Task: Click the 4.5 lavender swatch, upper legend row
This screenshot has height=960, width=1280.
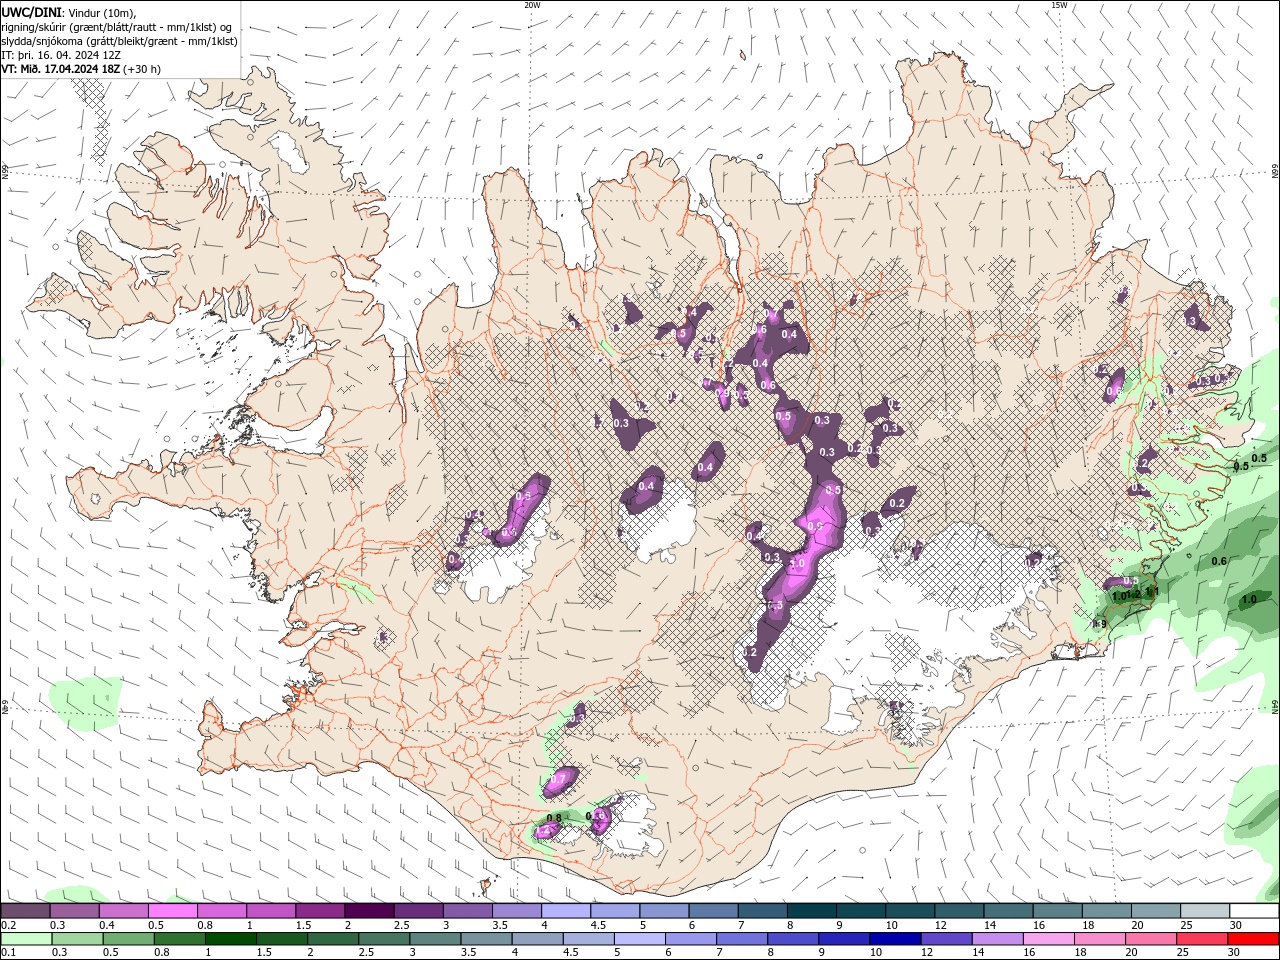Action: pos(614,911)
